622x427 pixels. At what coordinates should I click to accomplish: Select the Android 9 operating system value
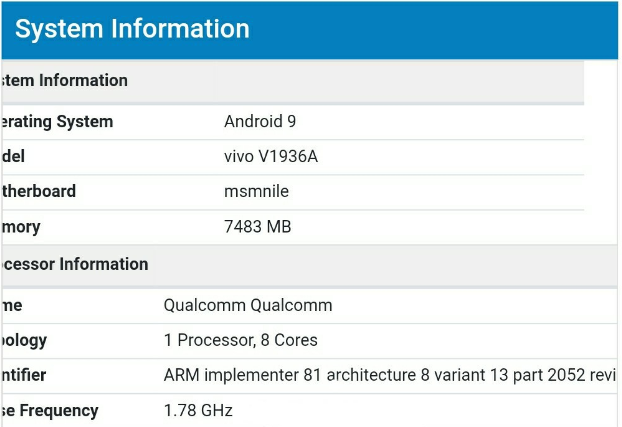(260, 121)
